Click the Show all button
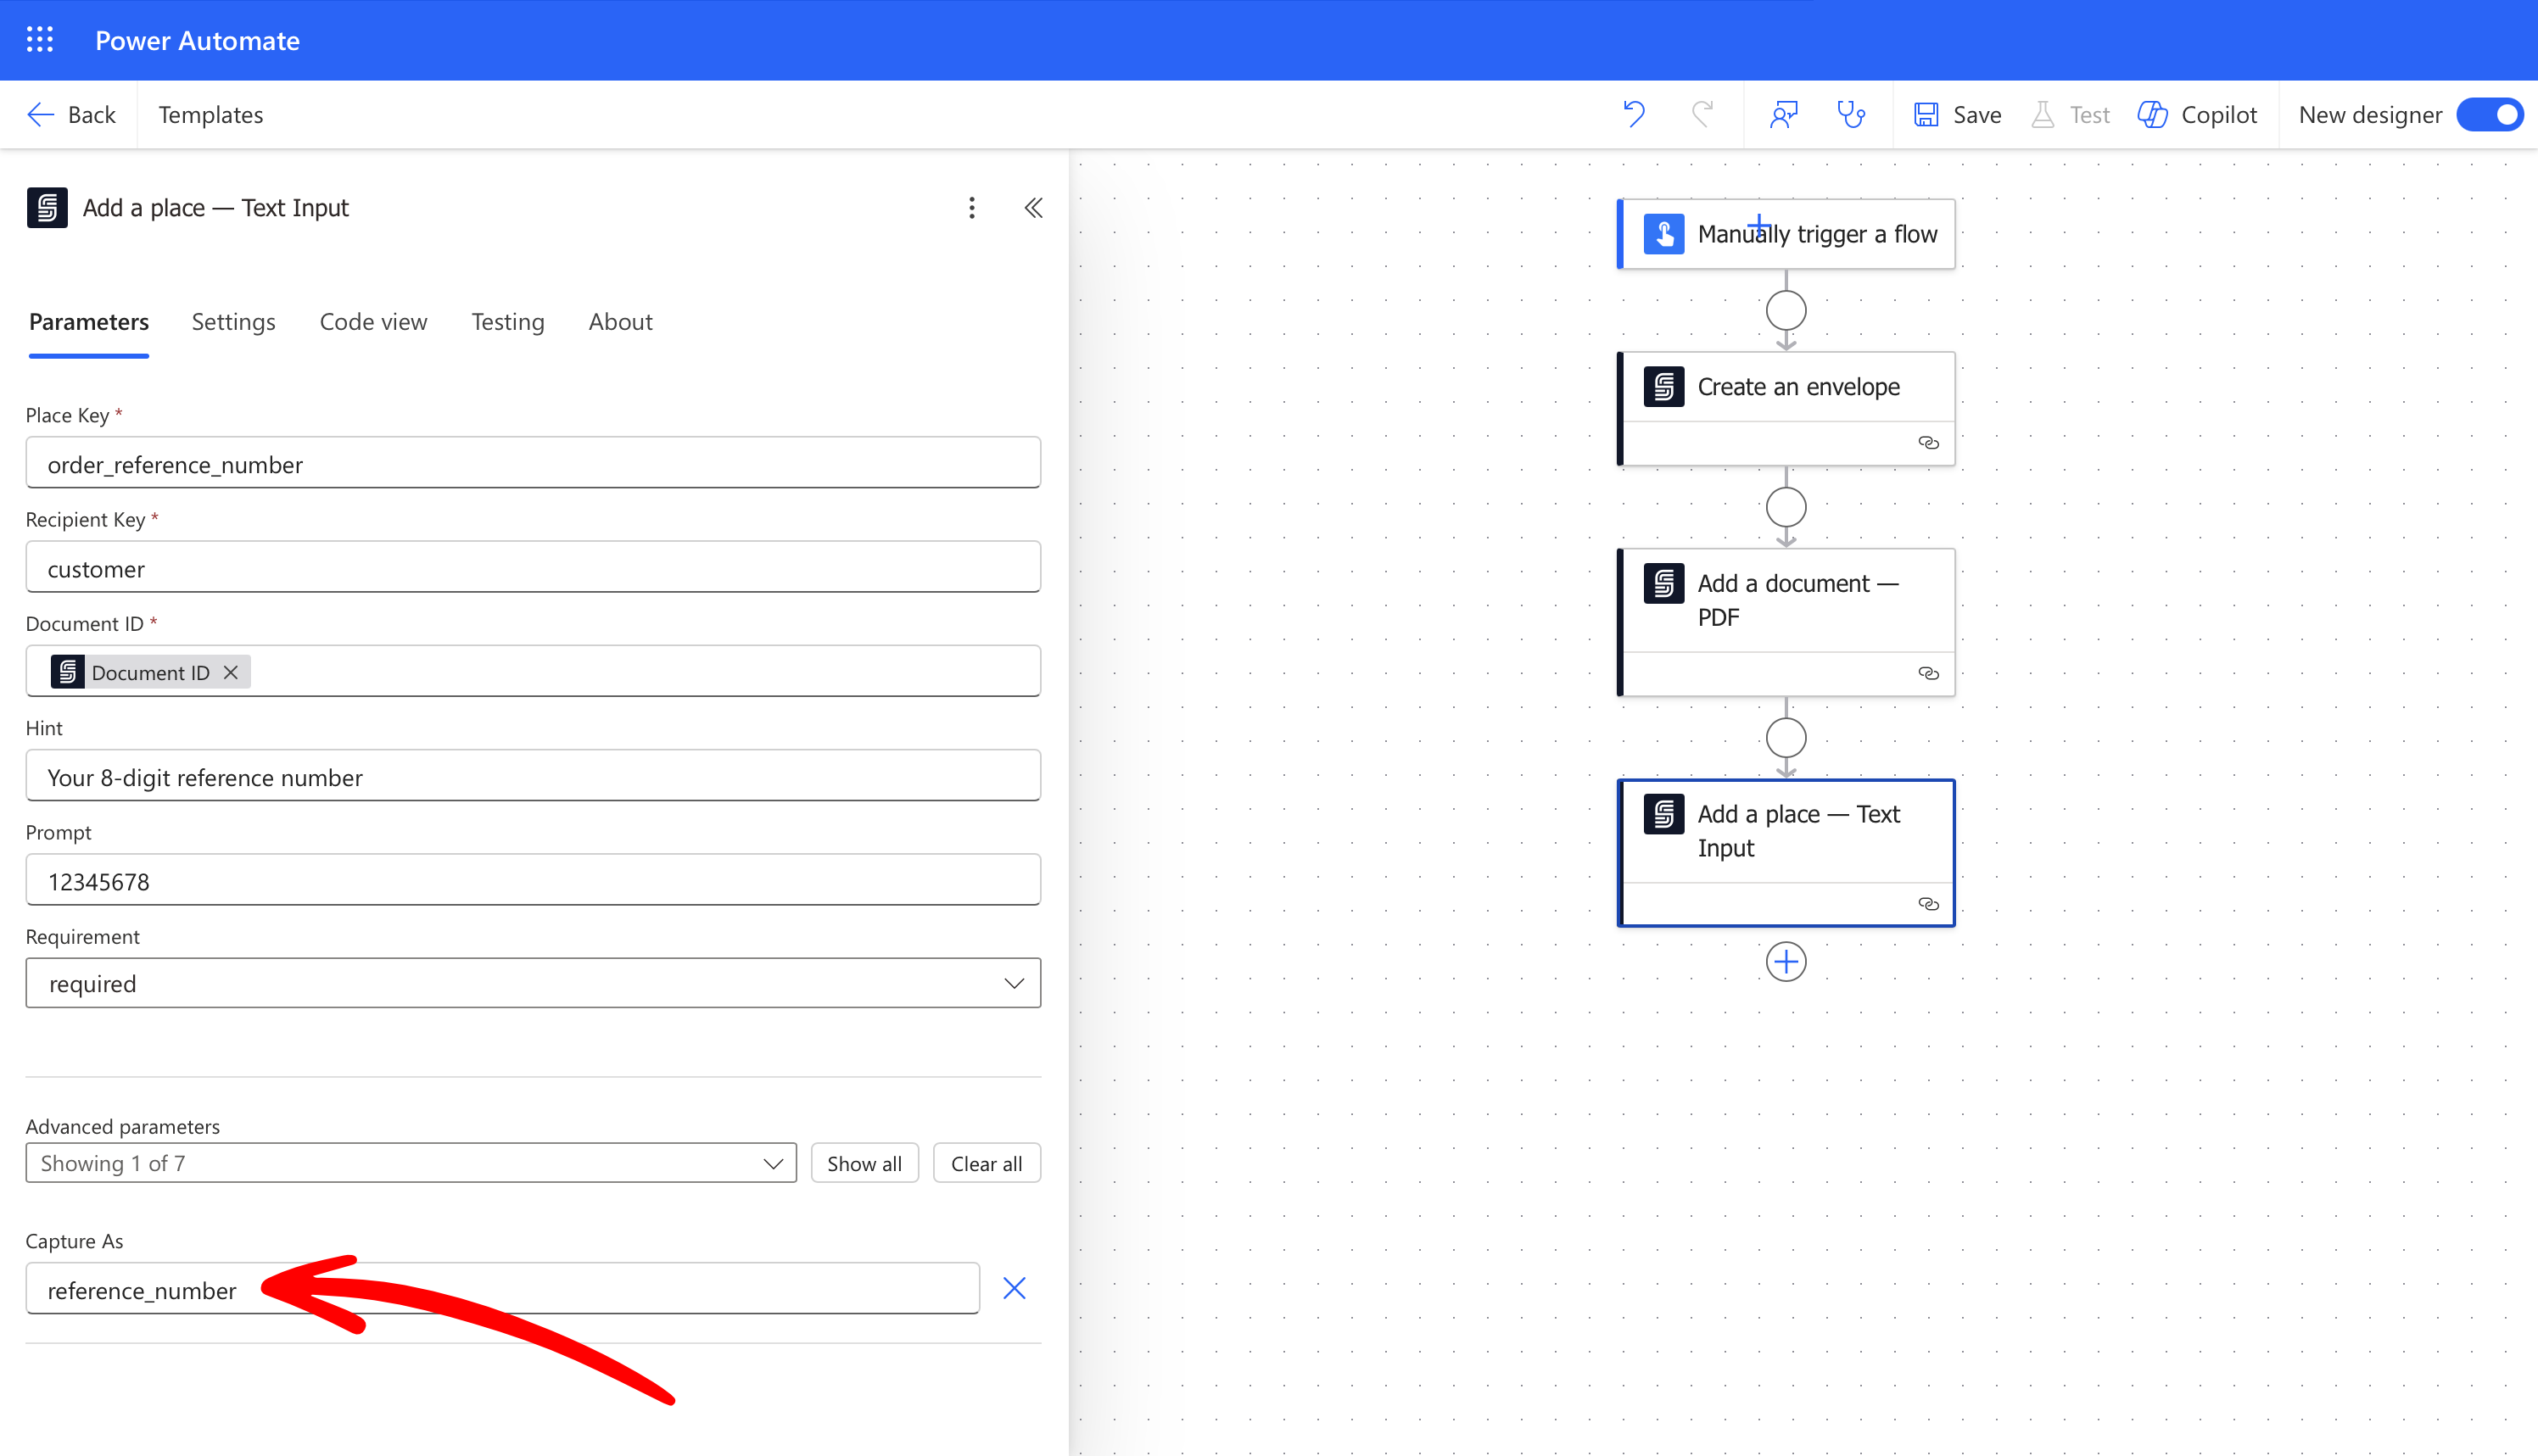This screenshot has height=1456, width=2538. (x=864, y=1163)
